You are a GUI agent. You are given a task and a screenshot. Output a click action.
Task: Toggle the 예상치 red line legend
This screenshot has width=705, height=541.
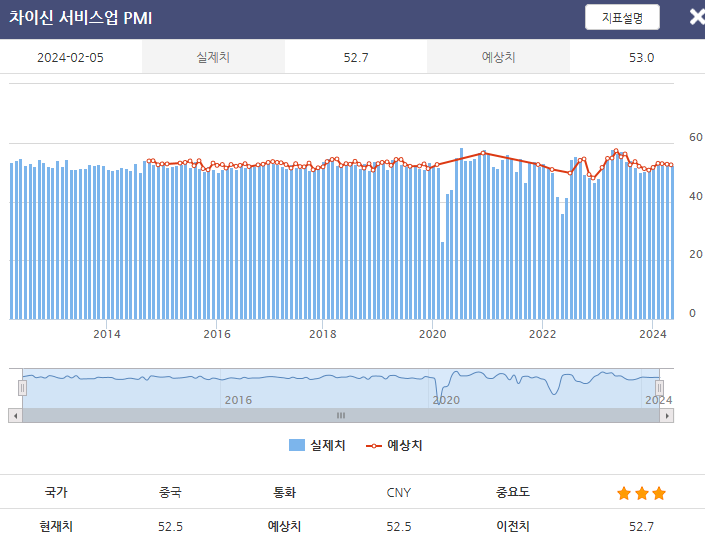(394, 445)
